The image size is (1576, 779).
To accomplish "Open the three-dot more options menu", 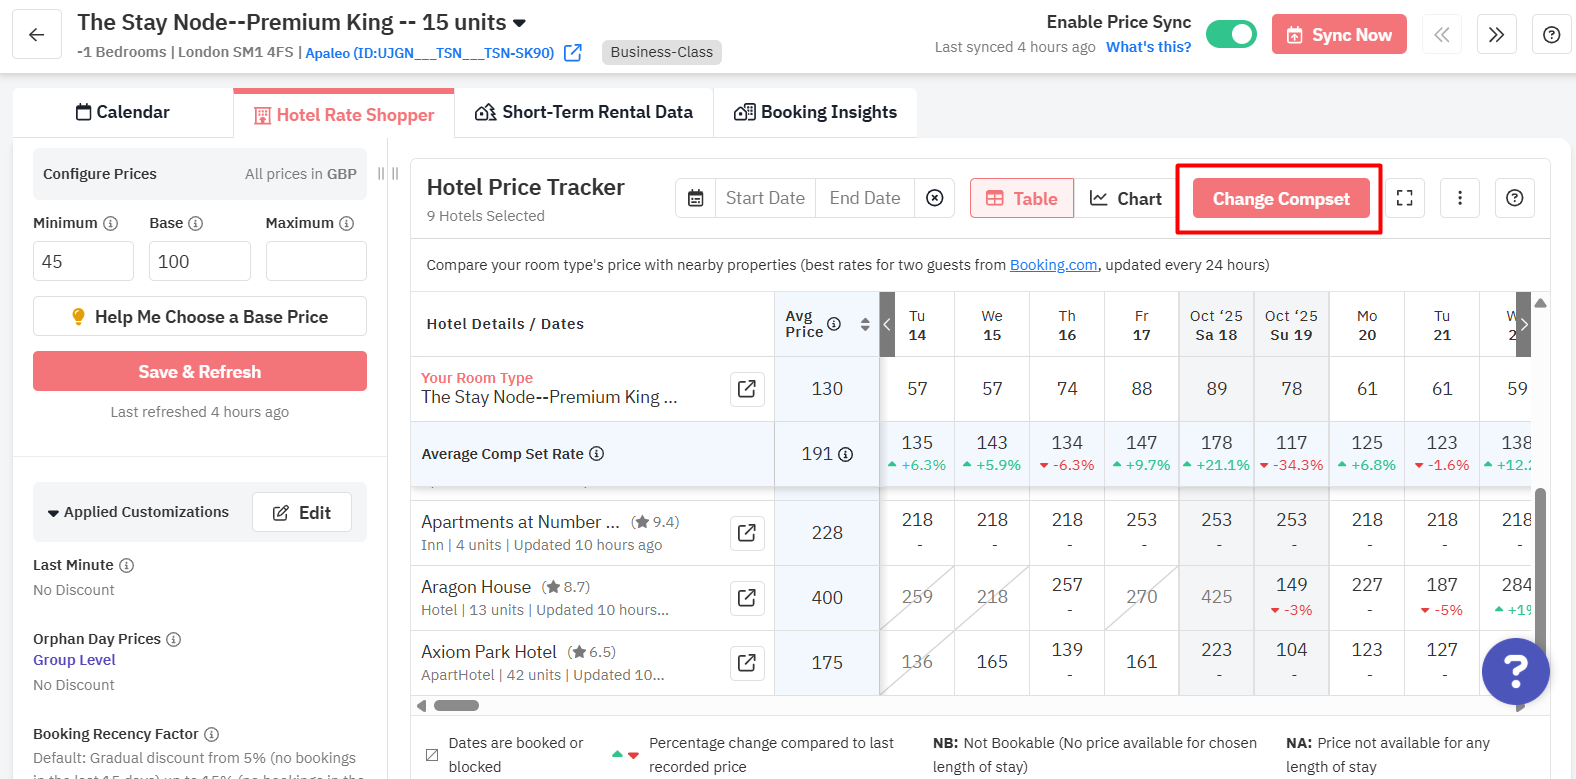I will pyautogui.click(x=1460, y=198).
